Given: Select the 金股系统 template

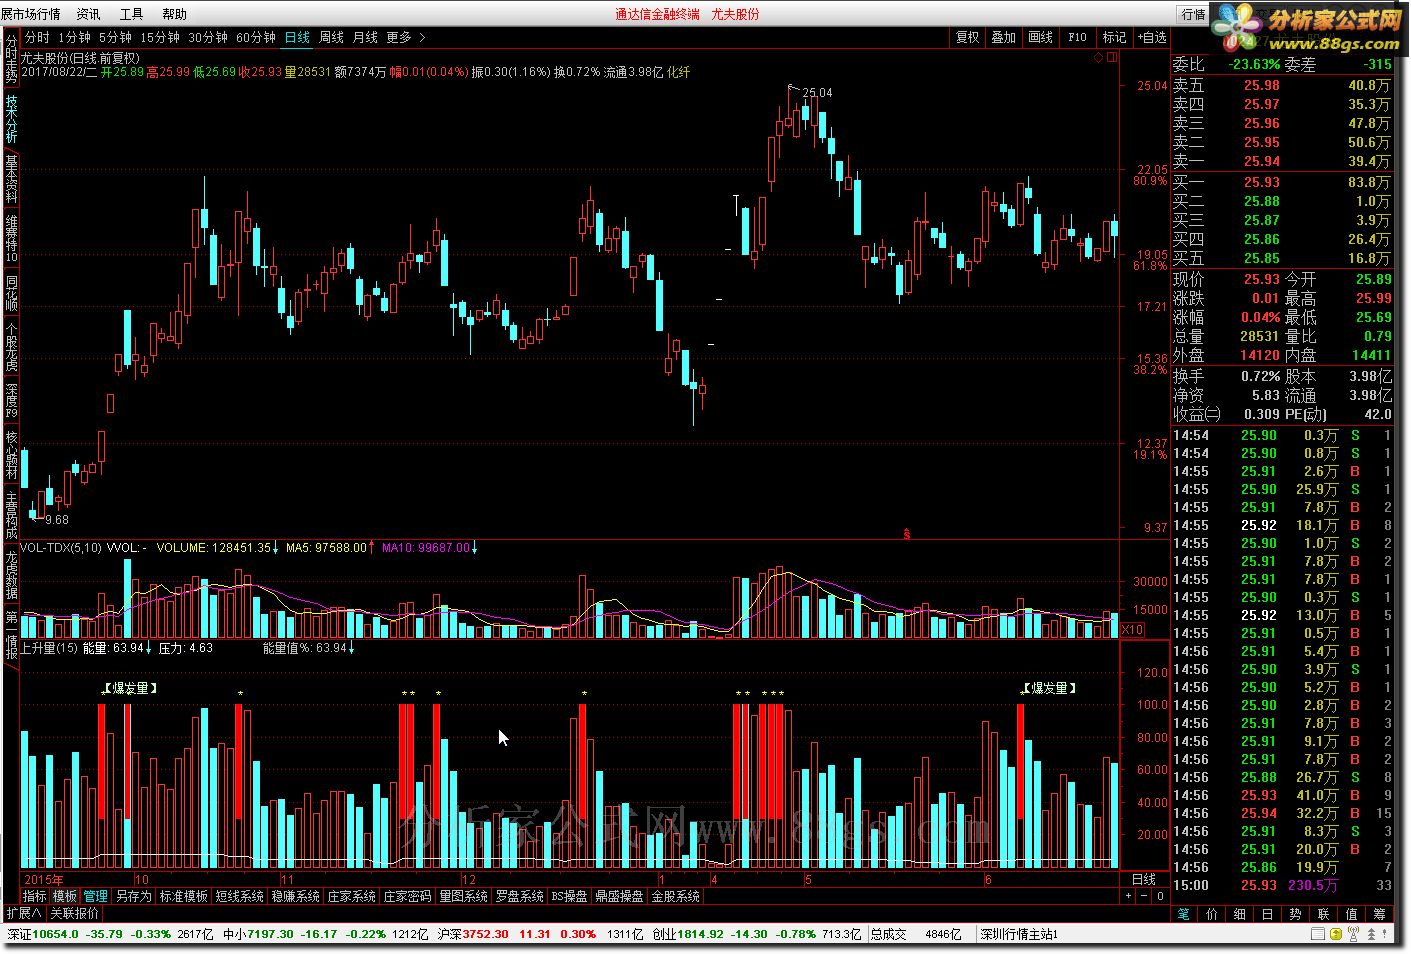Looking at the screenshot, I should [675, 896].
